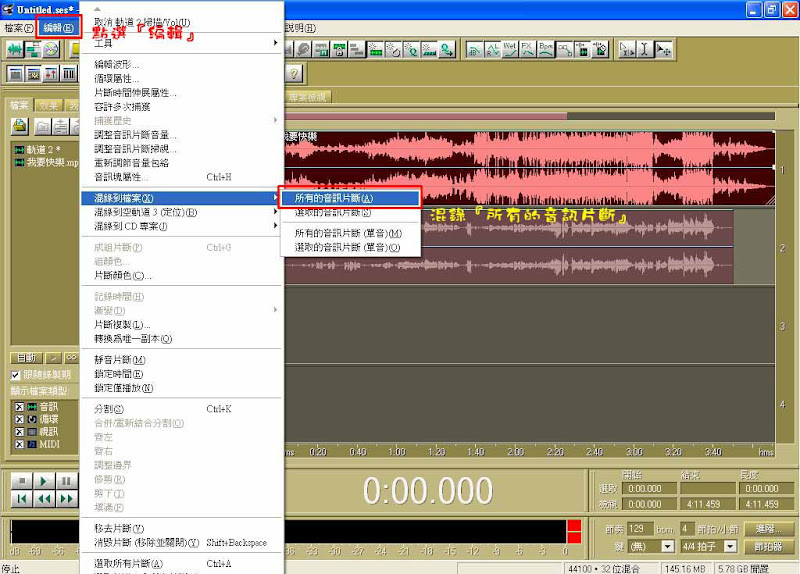This screenshot has width=800, height=574.
Task: Uncheck the 音訊 file type checkbox
Action: (19, 408)
